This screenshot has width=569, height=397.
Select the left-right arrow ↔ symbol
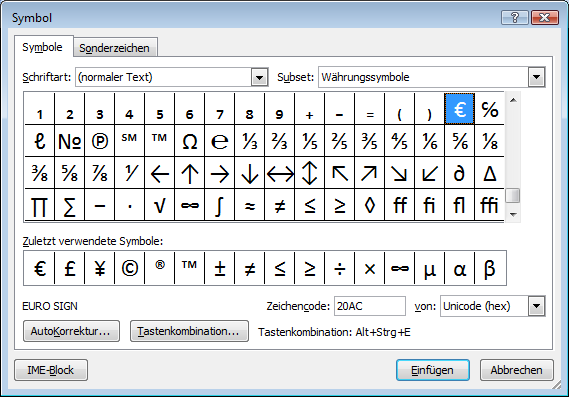pos(279,173)
